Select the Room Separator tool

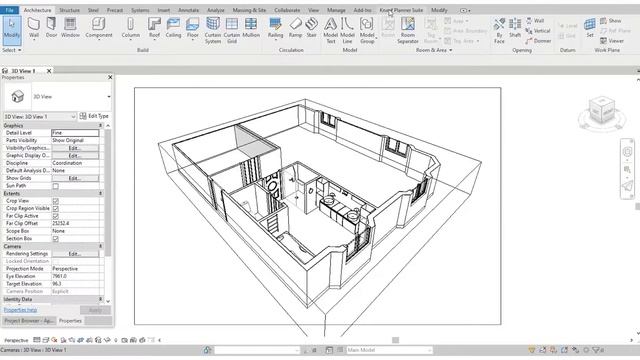(x=408, y=30)
